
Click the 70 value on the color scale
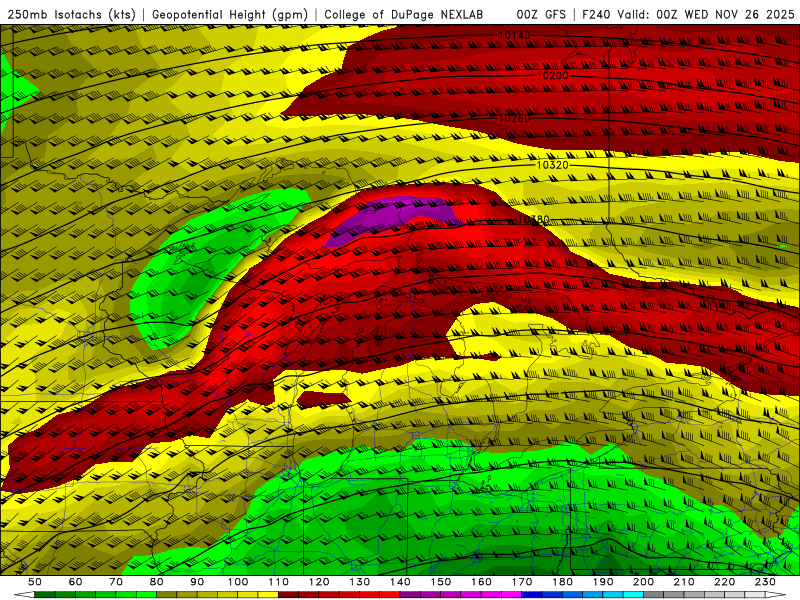pyautogui.click(x=116, y=582)
